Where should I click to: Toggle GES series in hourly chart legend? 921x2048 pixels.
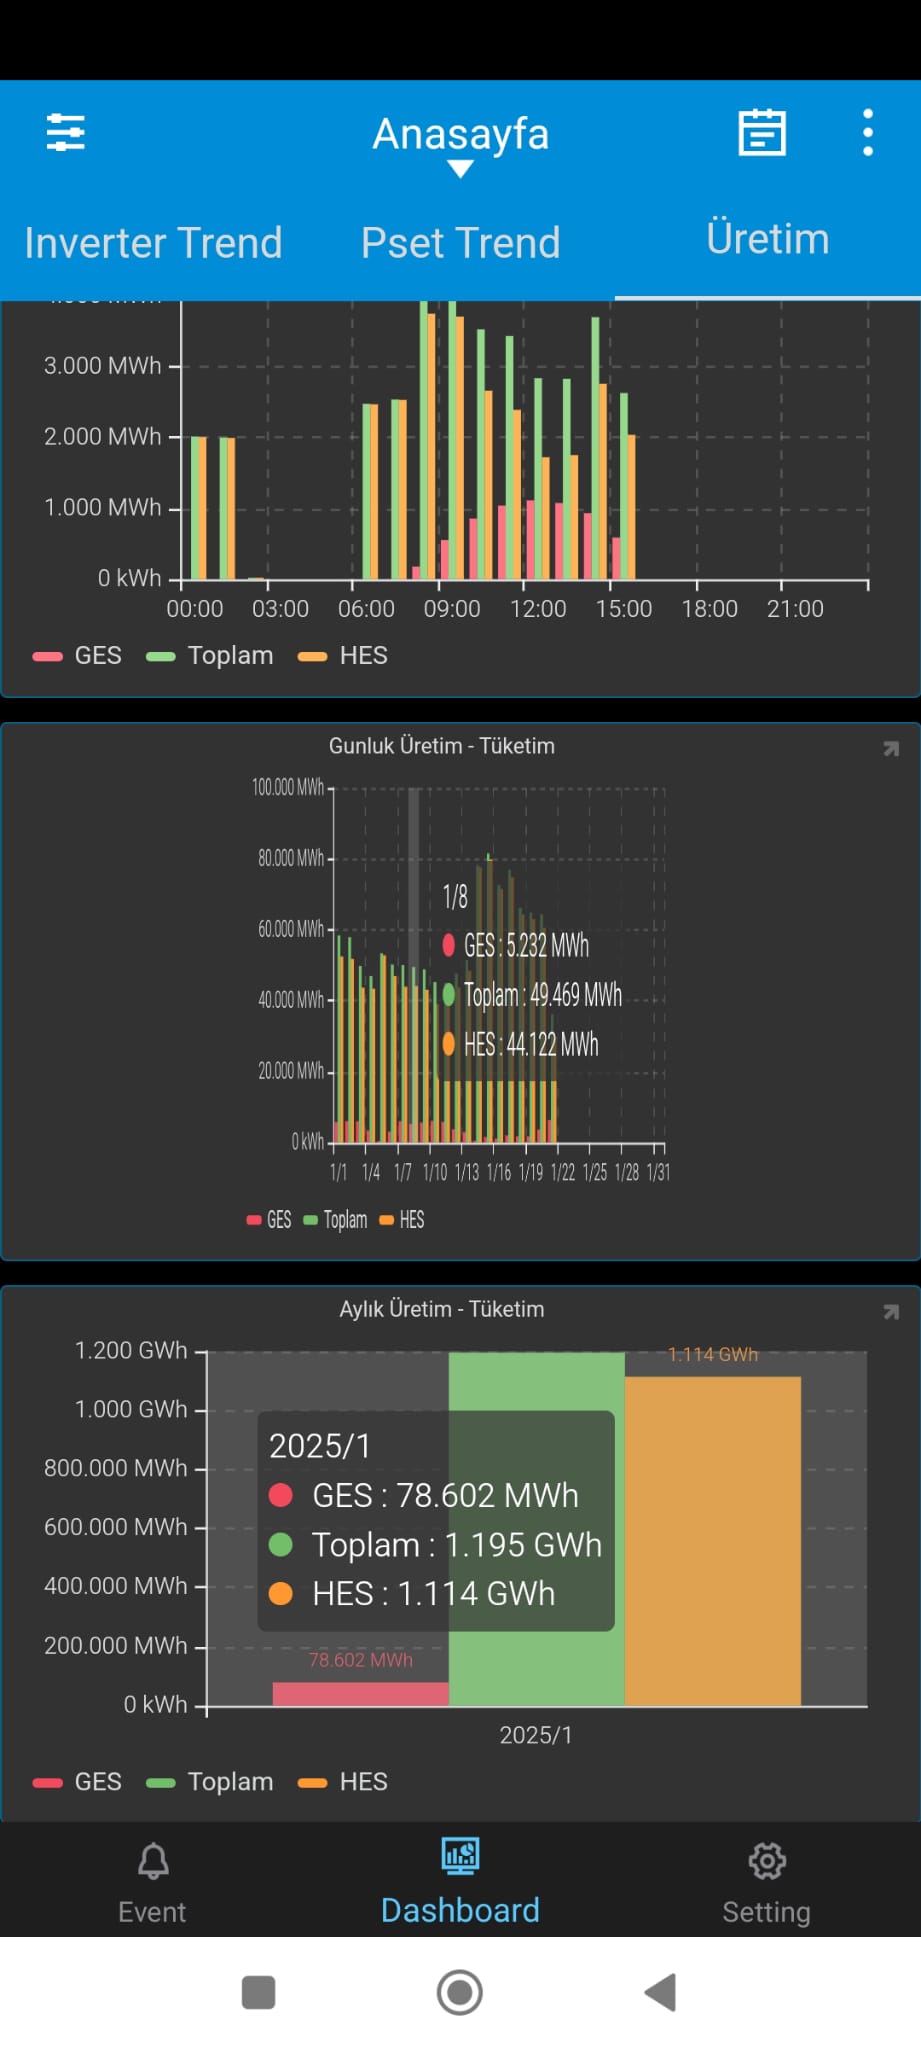(x=78, y=656)
